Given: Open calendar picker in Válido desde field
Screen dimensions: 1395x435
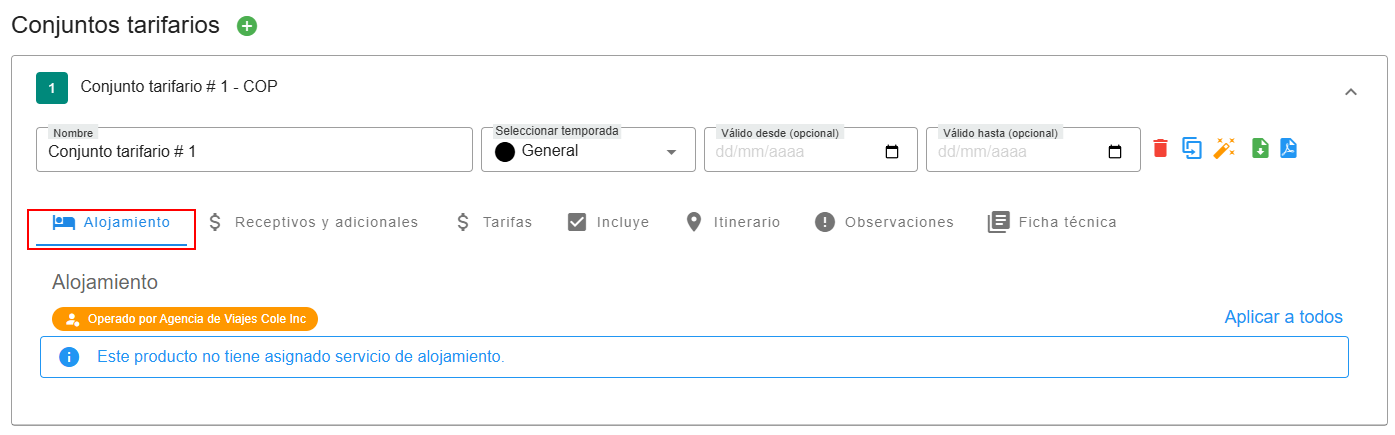Looking at the screenshot, I should 893,152.
